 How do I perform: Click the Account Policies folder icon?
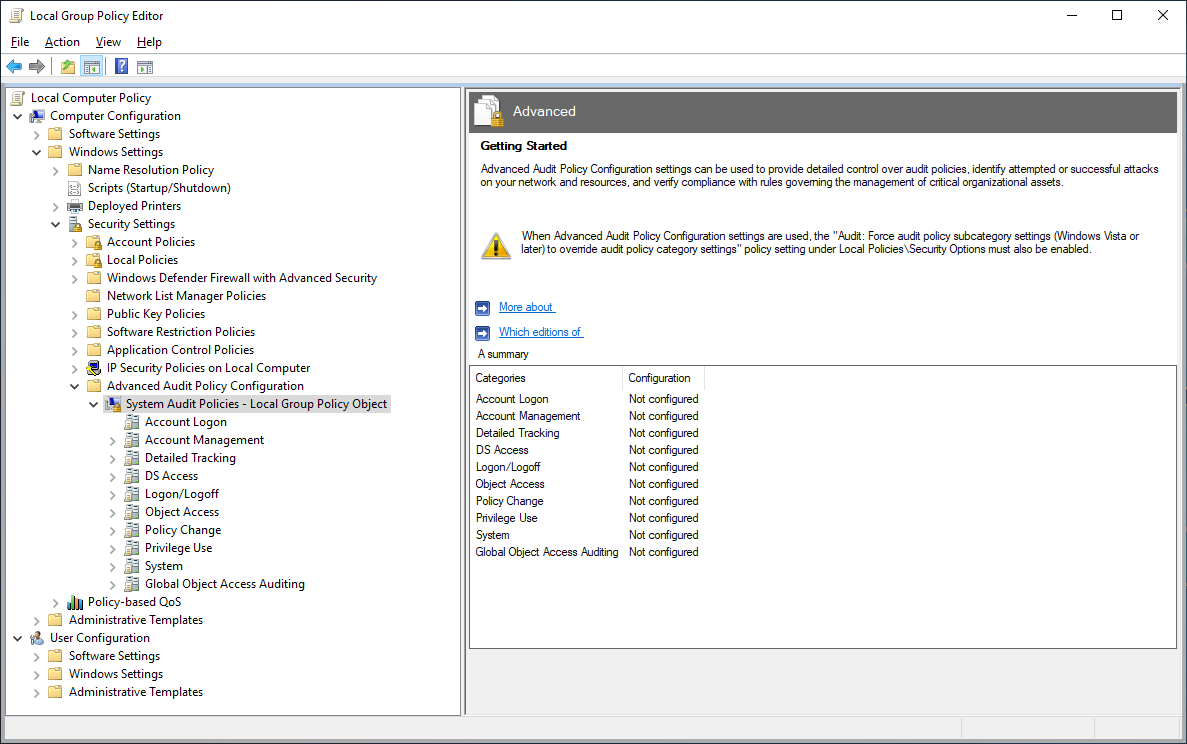94,242
